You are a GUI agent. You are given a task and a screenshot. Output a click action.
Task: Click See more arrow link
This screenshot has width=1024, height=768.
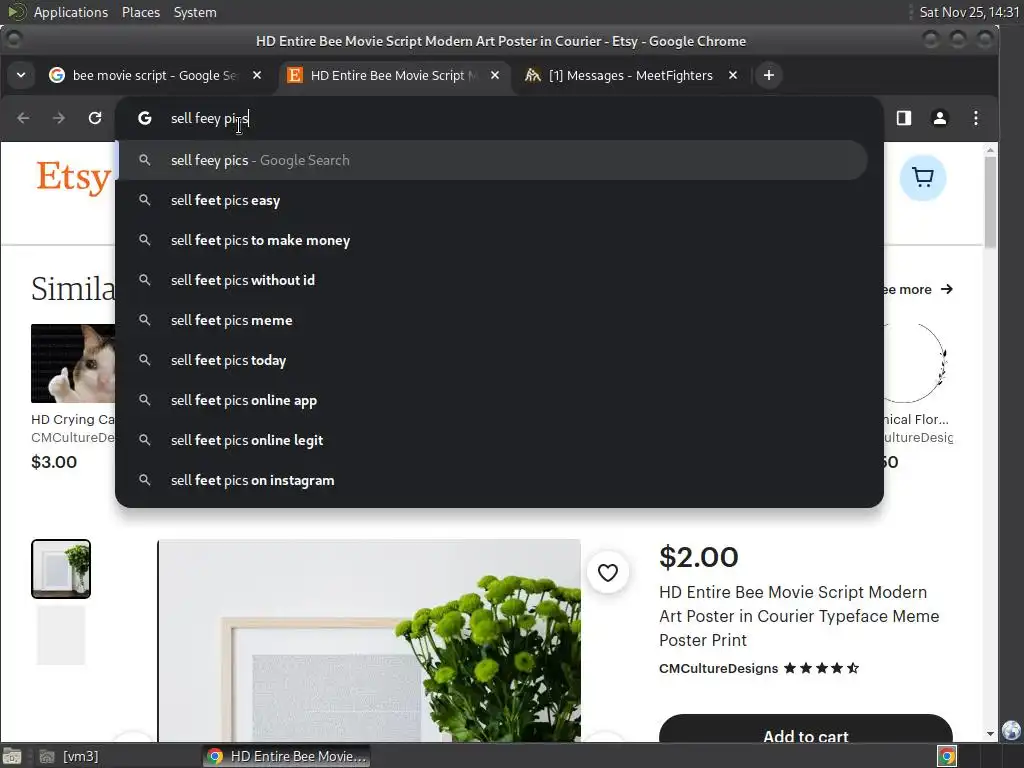[x=917, y=289]
